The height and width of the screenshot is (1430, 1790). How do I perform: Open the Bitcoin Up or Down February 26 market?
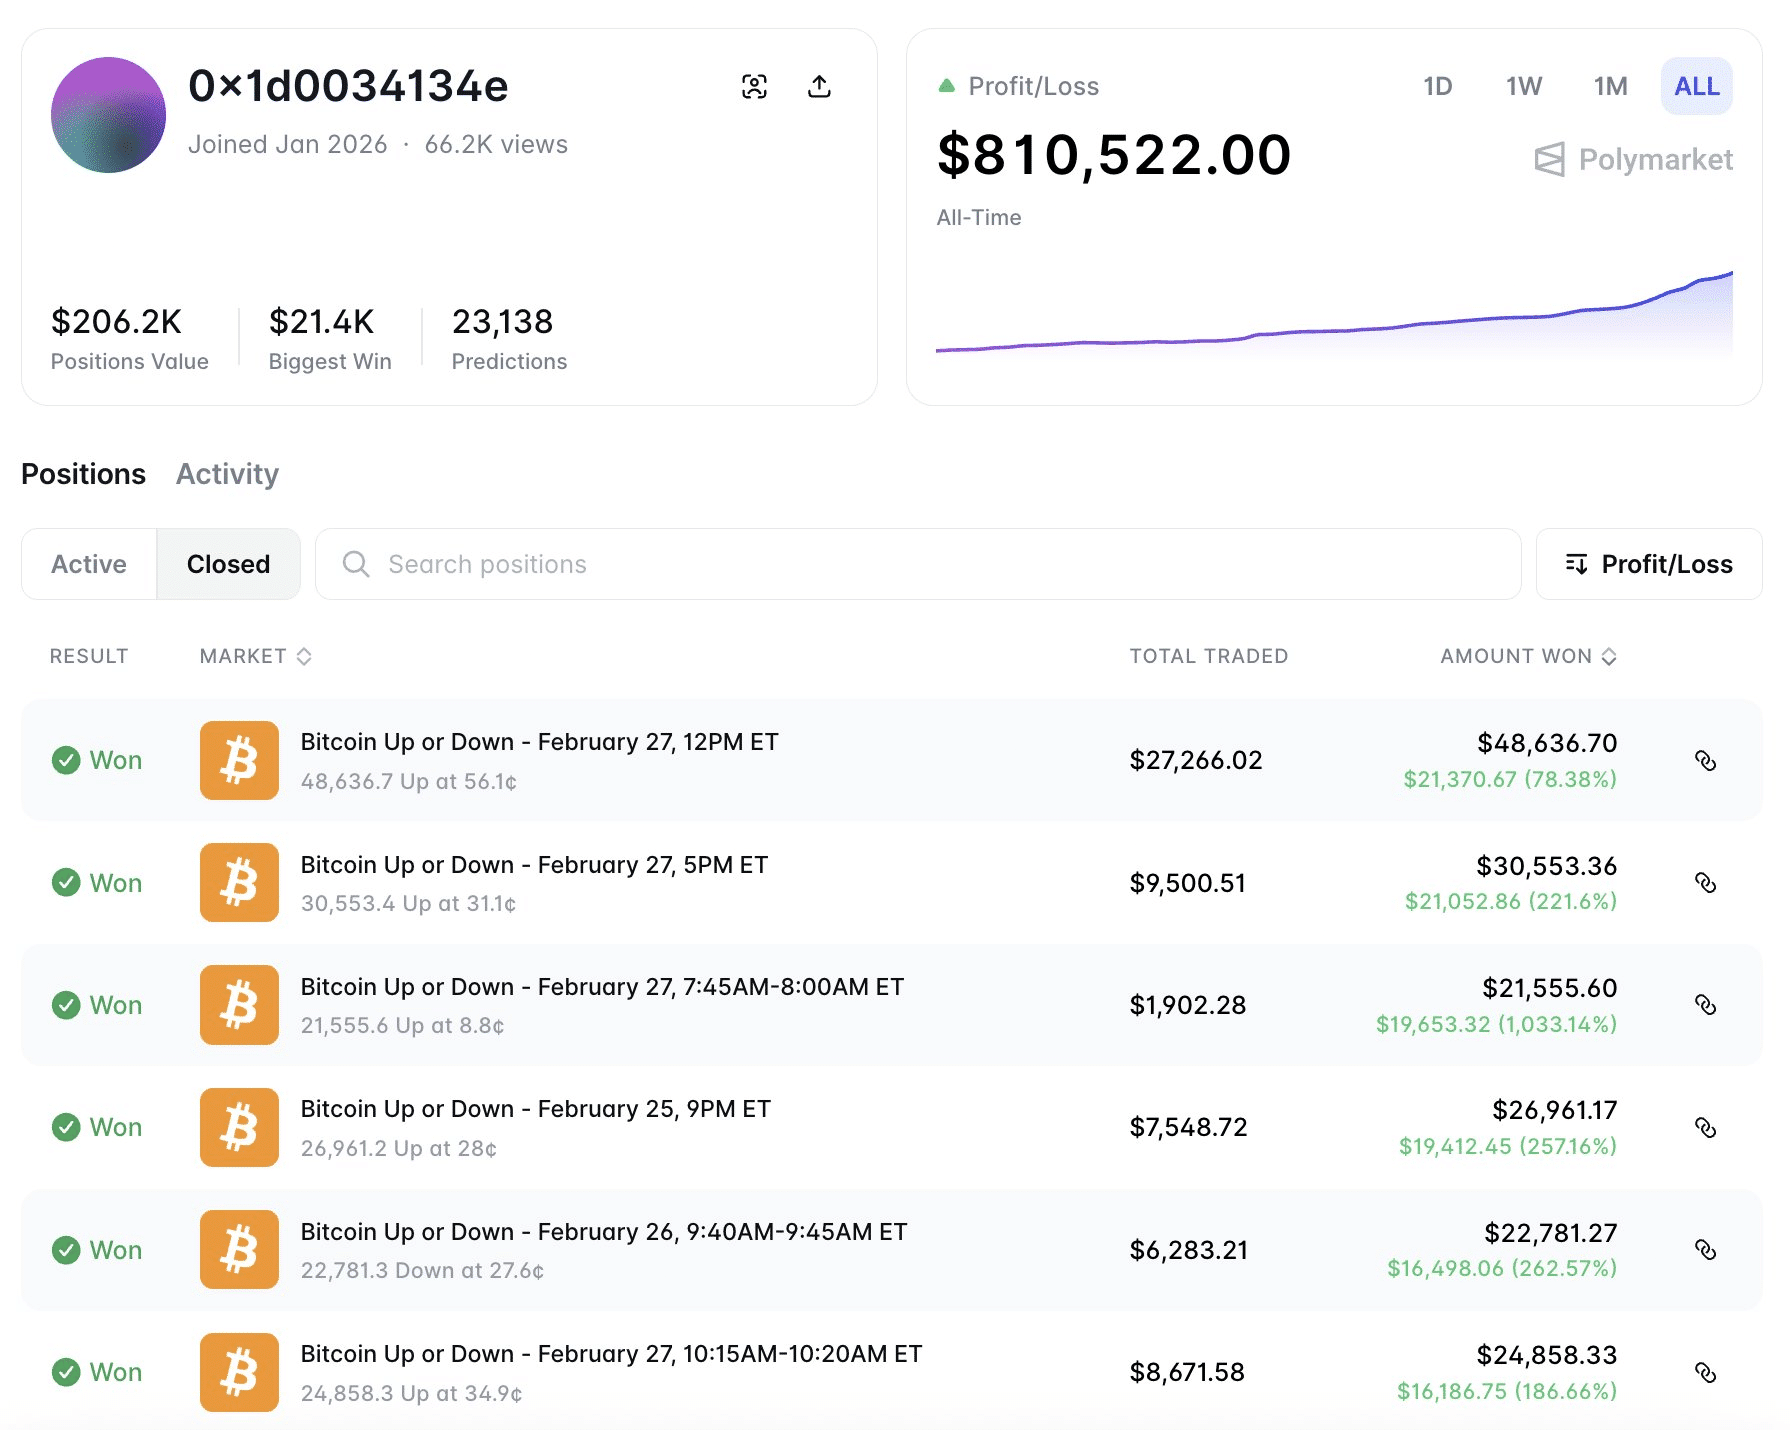[x=604, y=1231]
